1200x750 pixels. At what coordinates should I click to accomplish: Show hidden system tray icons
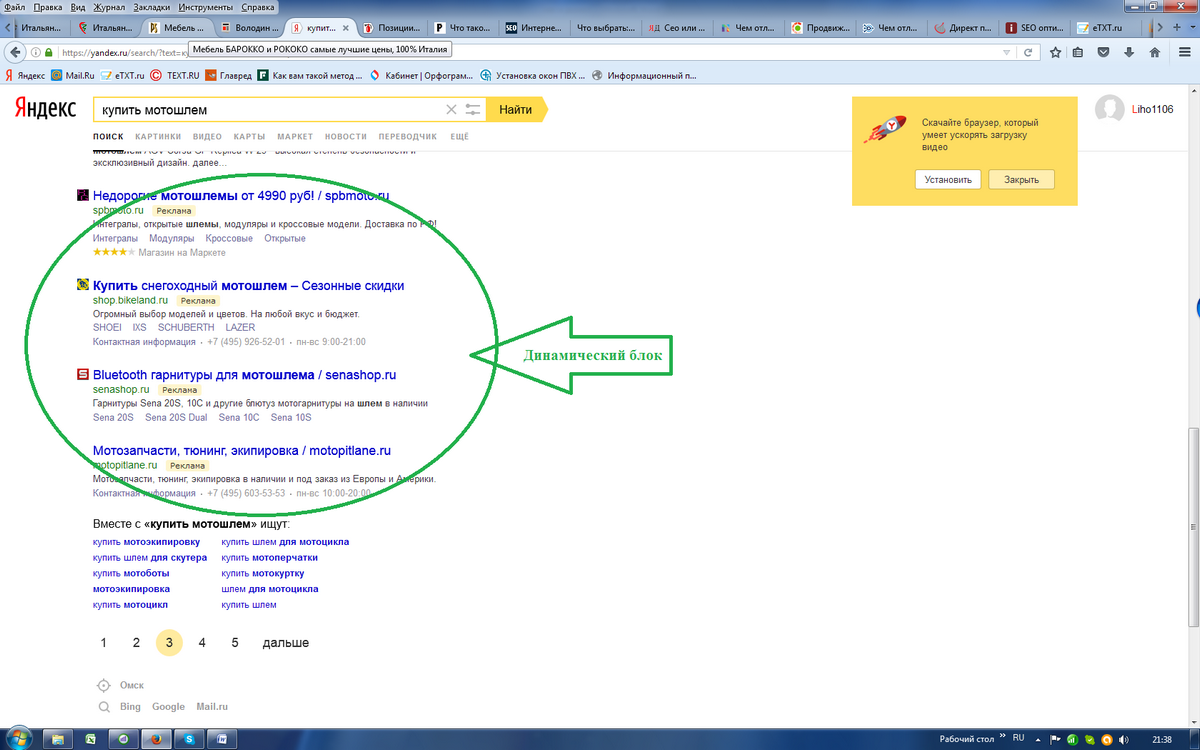[x=1039, y=739]
